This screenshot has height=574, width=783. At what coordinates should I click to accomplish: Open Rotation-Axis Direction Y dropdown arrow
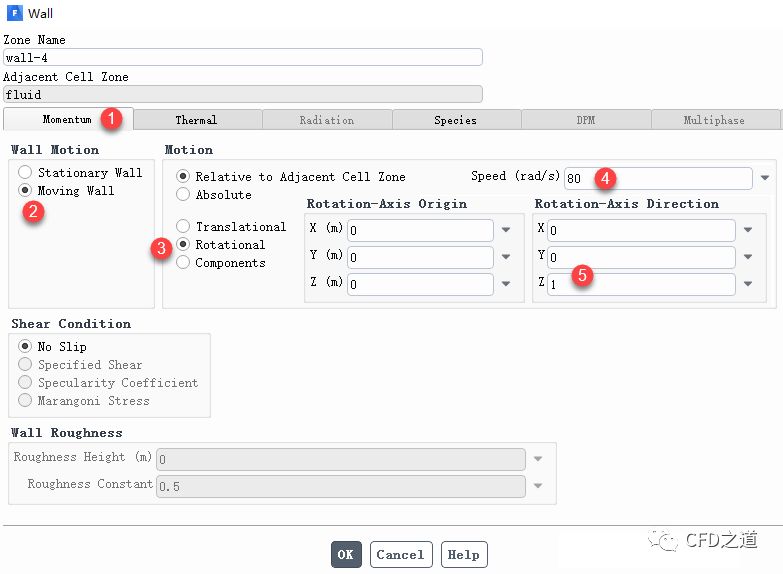pyautogui.click(x=748, y=257)
